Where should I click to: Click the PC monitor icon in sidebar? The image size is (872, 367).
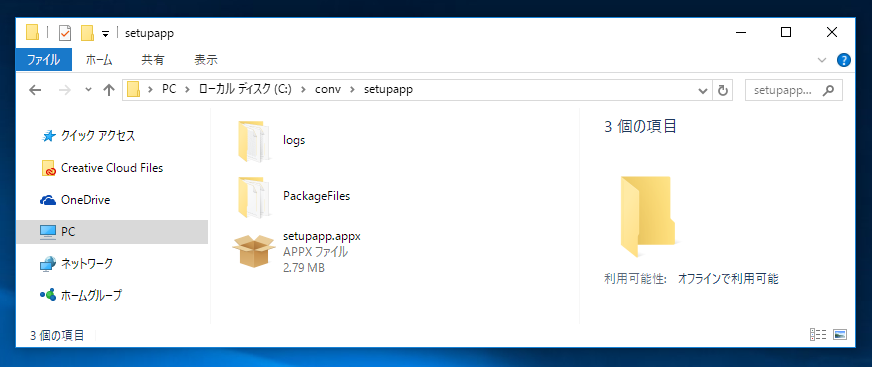coord(48,232)
